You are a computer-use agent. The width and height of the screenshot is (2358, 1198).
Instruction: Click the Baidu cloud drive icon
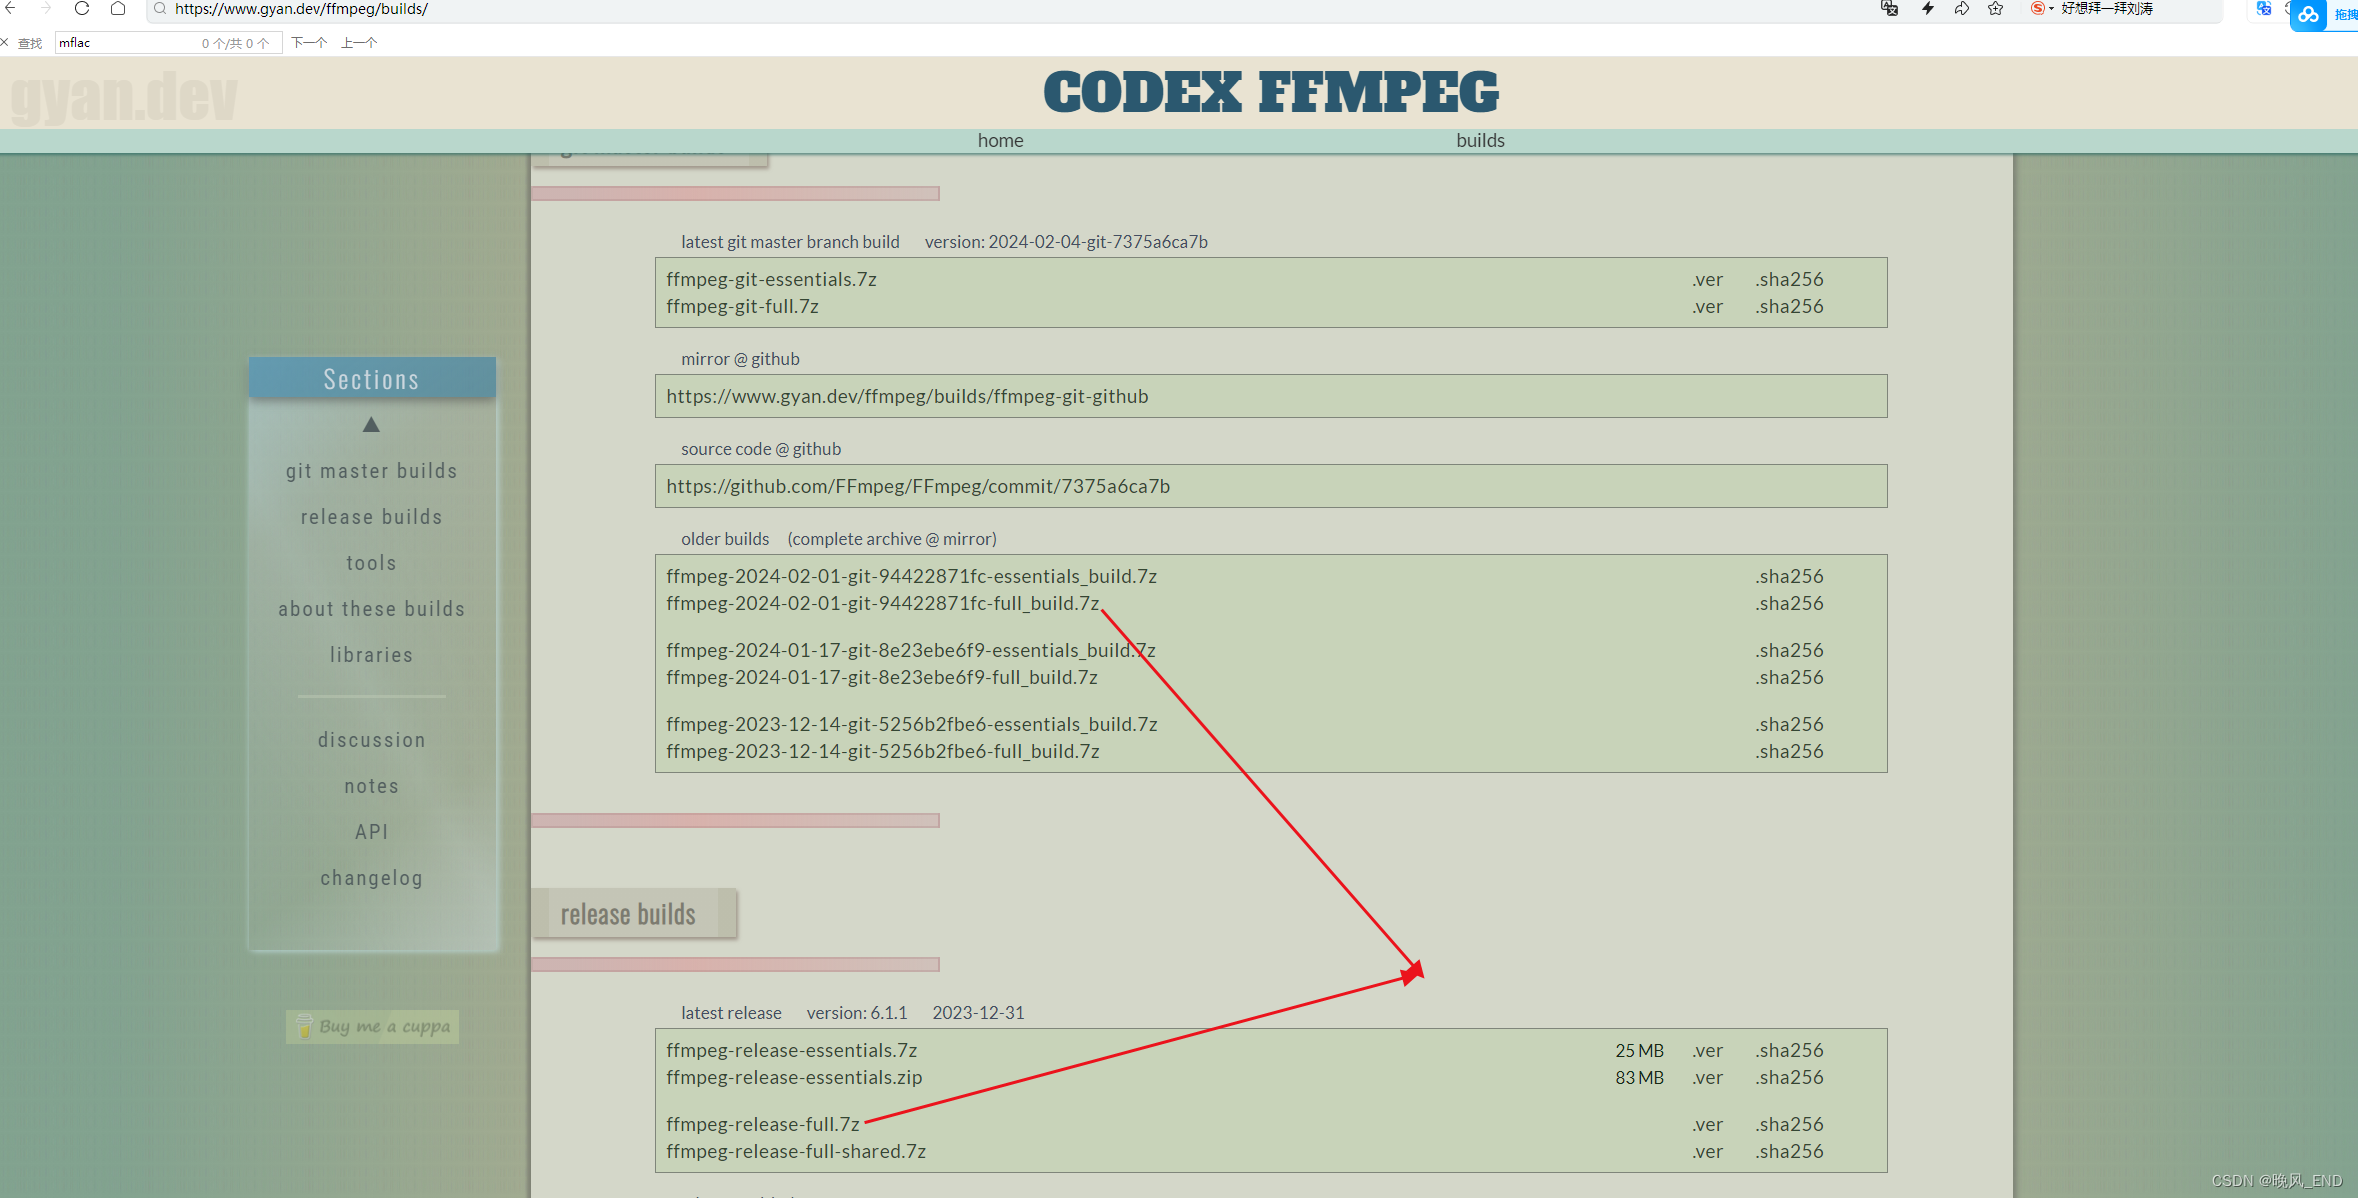pos(2308,15)
